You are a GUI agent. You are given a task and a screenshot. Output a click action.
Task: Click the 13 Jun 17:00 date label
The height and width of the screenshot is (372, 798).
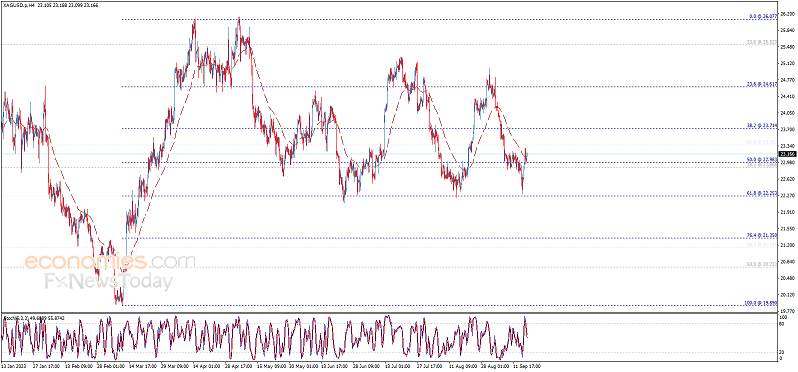point(335,365)
